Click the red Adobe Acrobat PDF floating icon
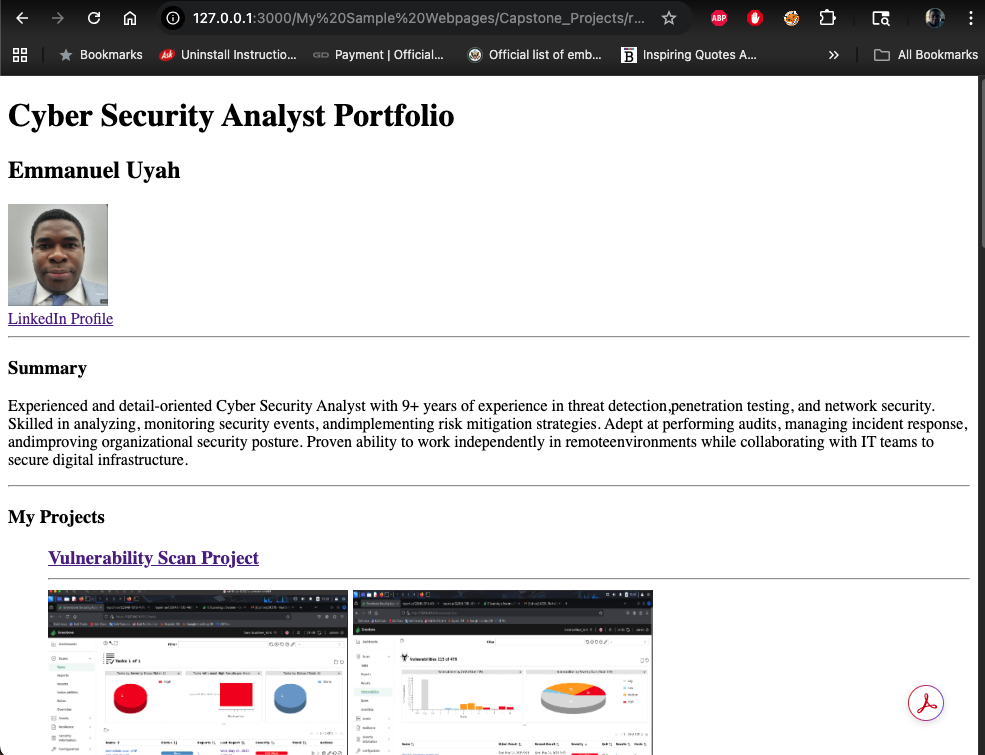This screenshot has height=755, width=985. pos(927,703)
